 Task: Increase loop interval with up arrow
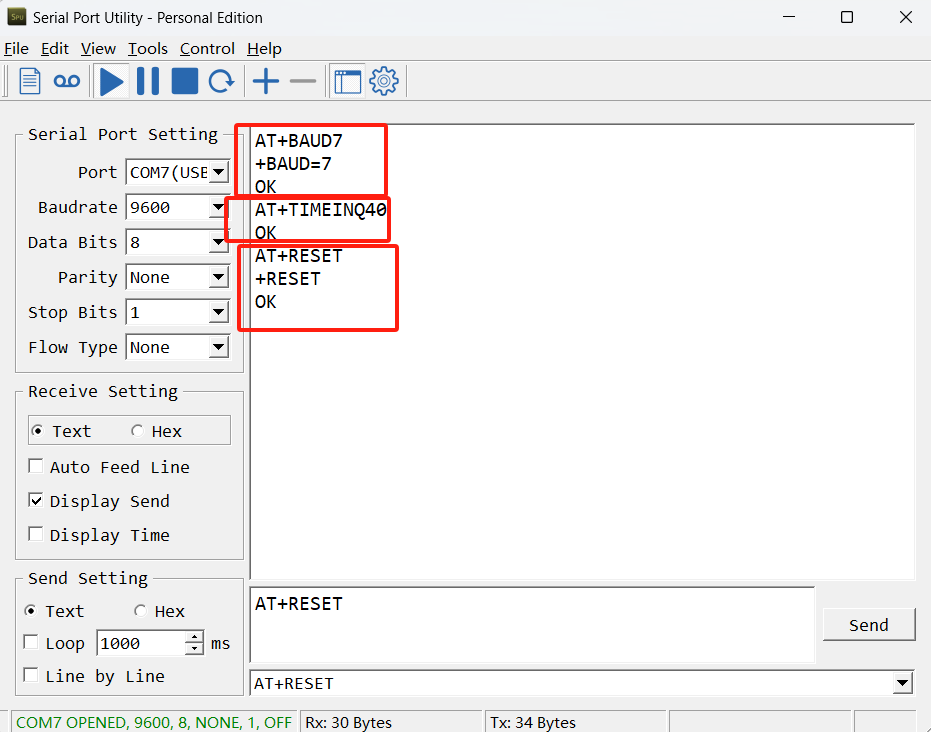(194, 638)
